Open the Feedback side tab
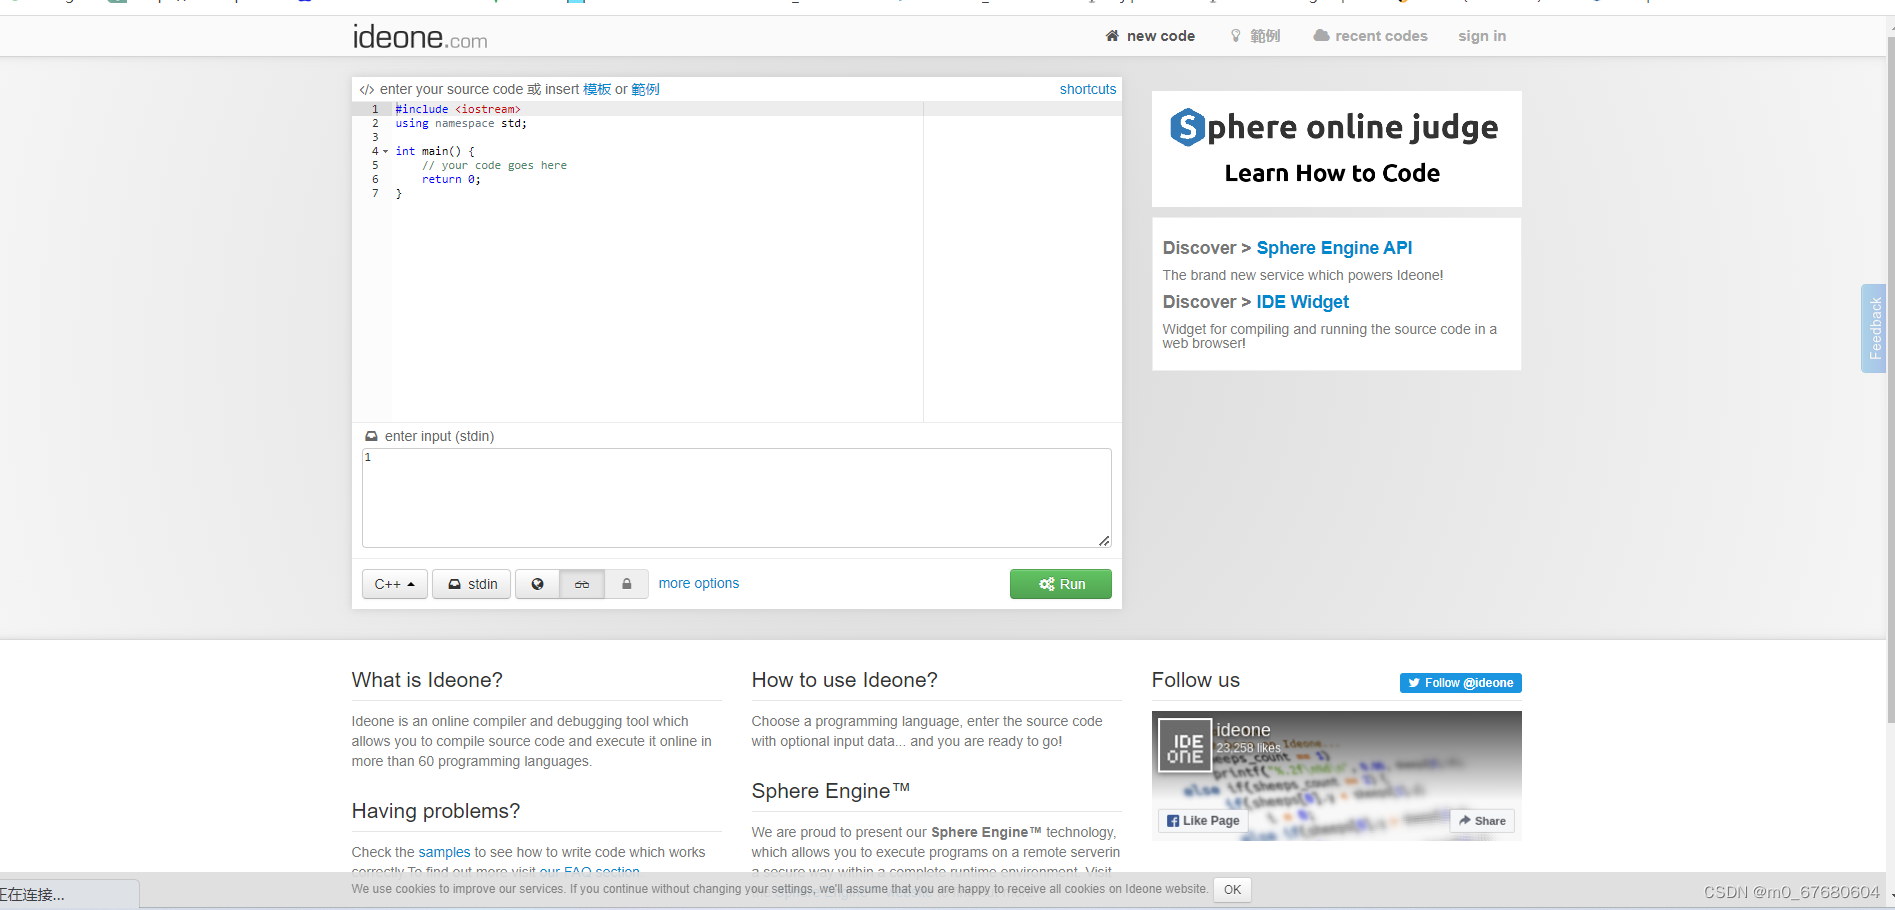The width and height of the screenshot is (1895, 910). tap(1873, 328)
